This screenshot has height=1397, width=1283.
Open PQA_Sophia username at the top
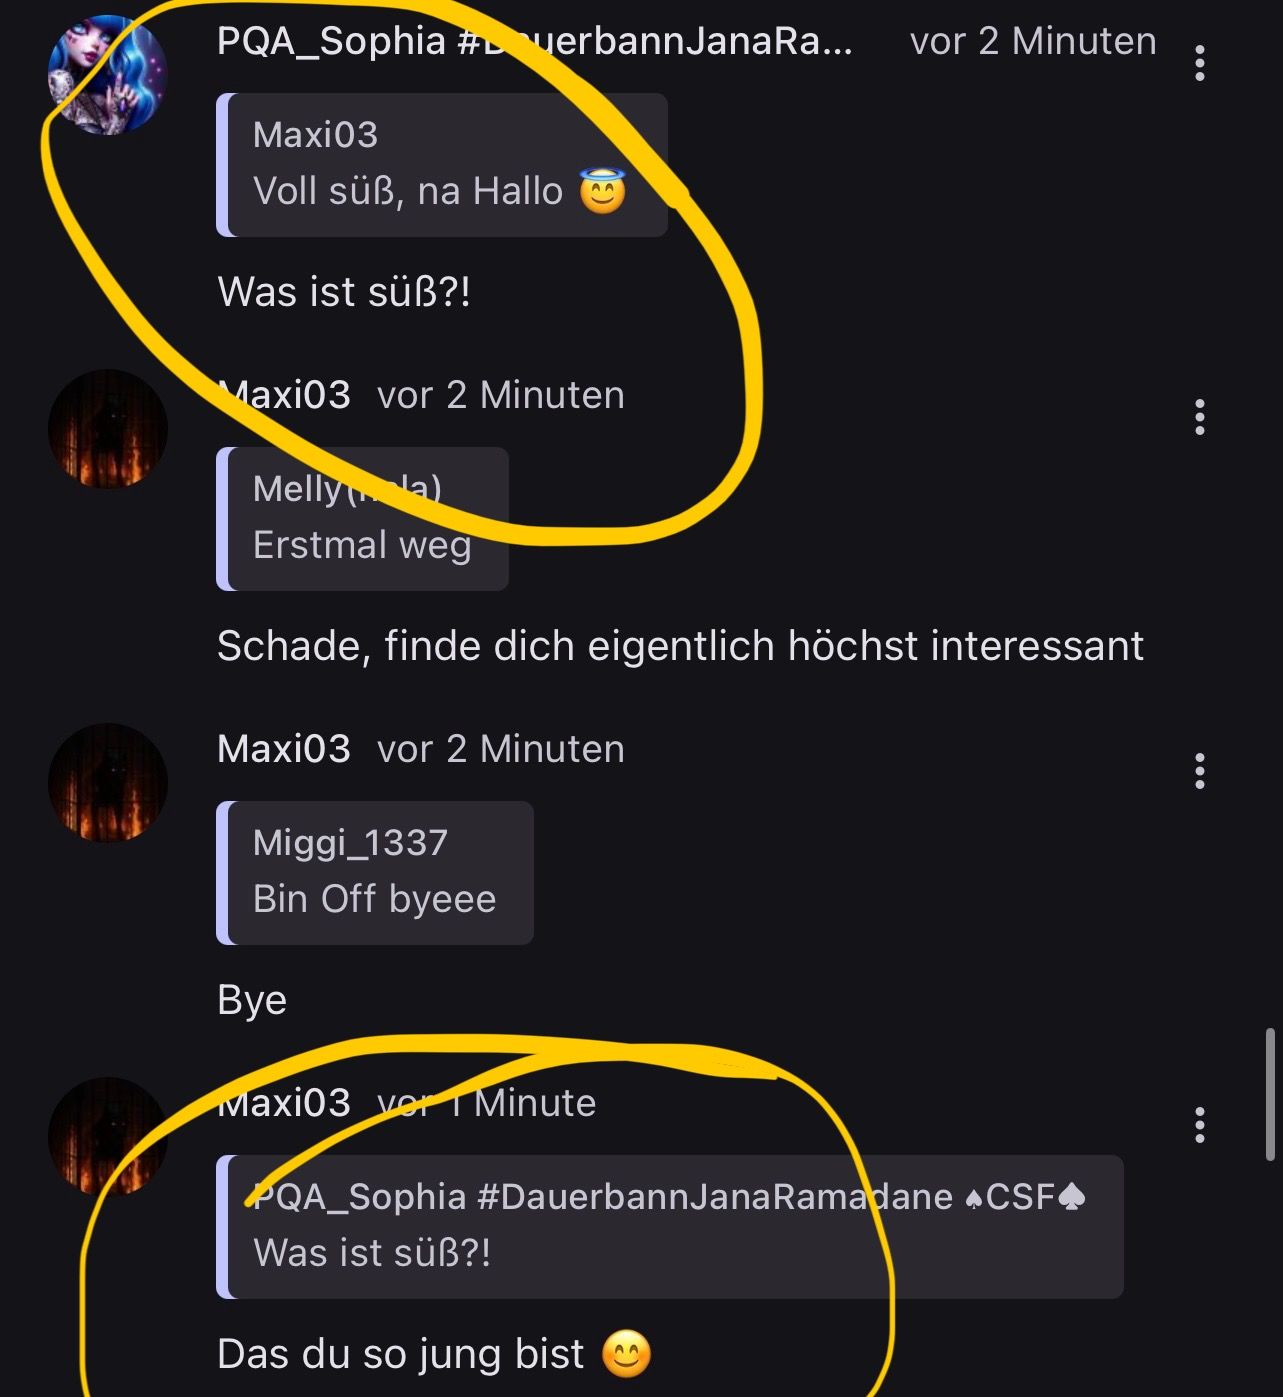pos(535,41)
